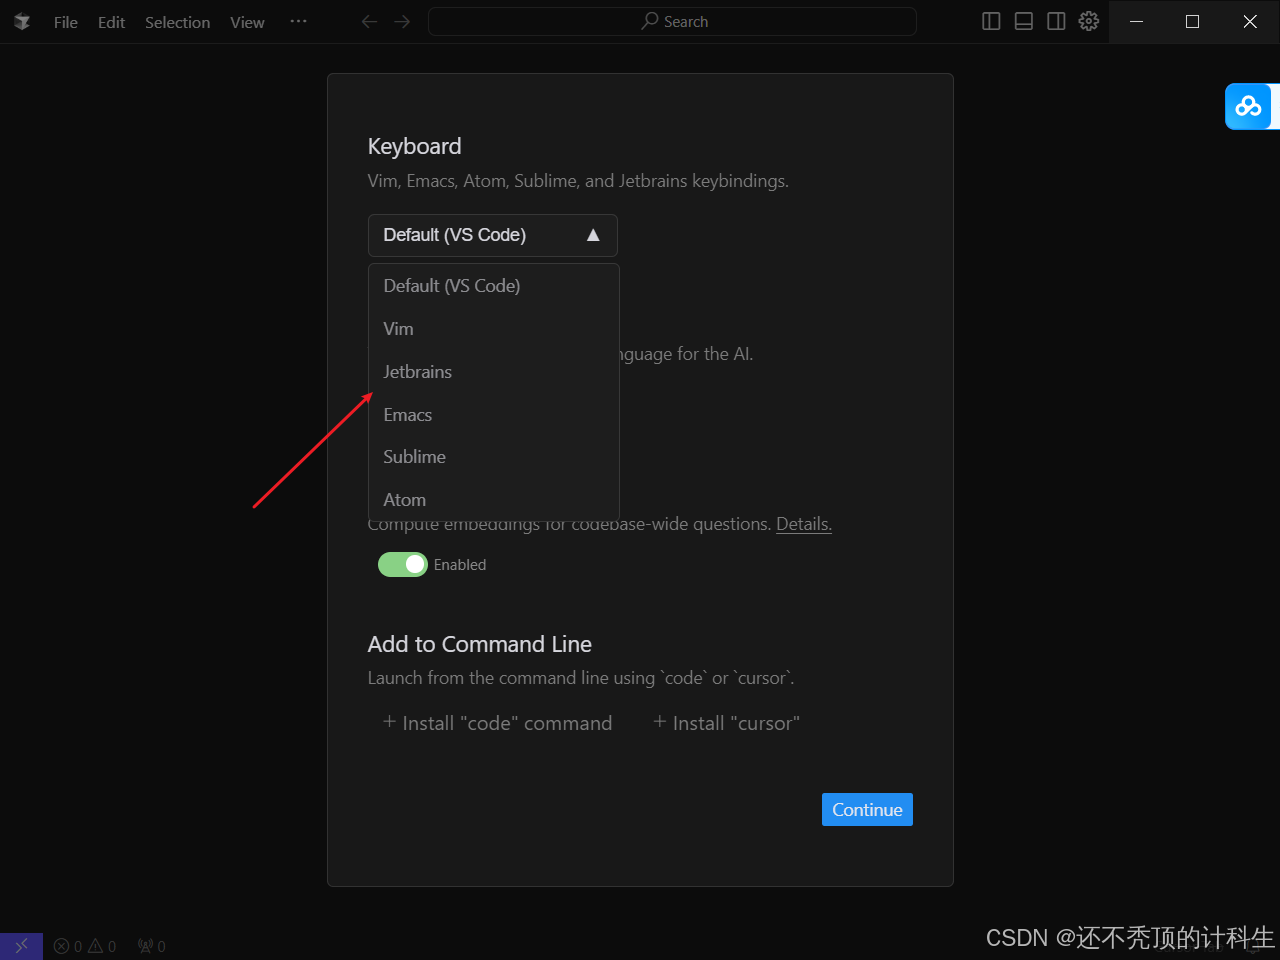Go back with the left arrow
Screen dimensions: 1280x960
tap(369, 22)
